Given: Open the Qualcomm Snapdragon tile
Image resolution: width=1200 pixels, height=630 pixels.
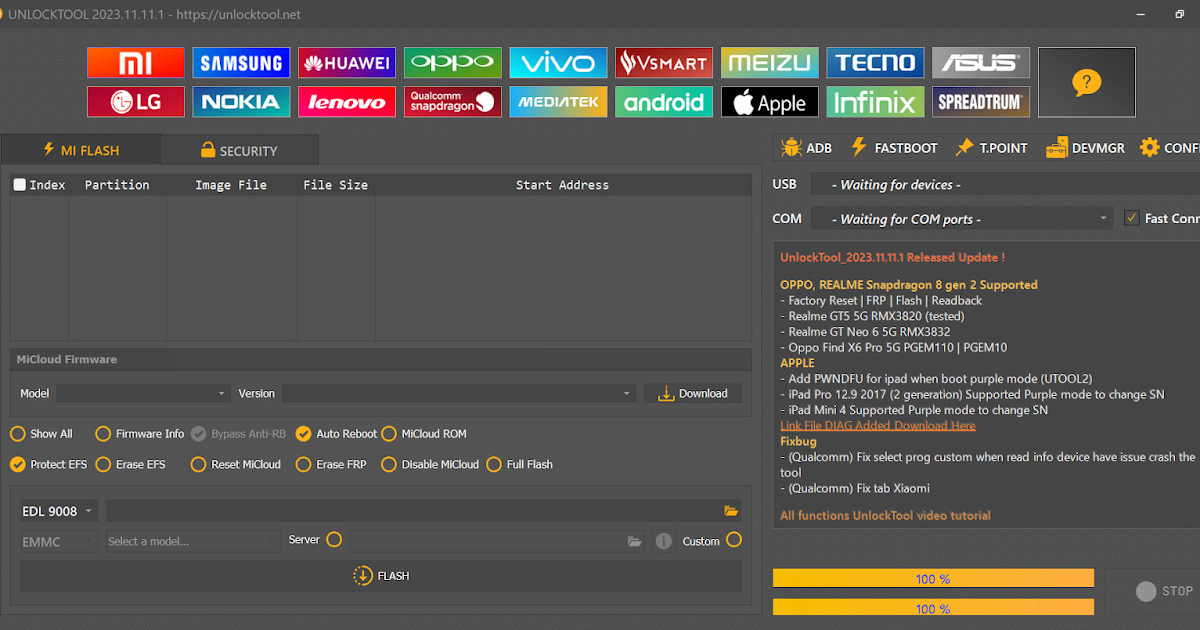Looking at the screenshot, I should [x=453, y=102].
